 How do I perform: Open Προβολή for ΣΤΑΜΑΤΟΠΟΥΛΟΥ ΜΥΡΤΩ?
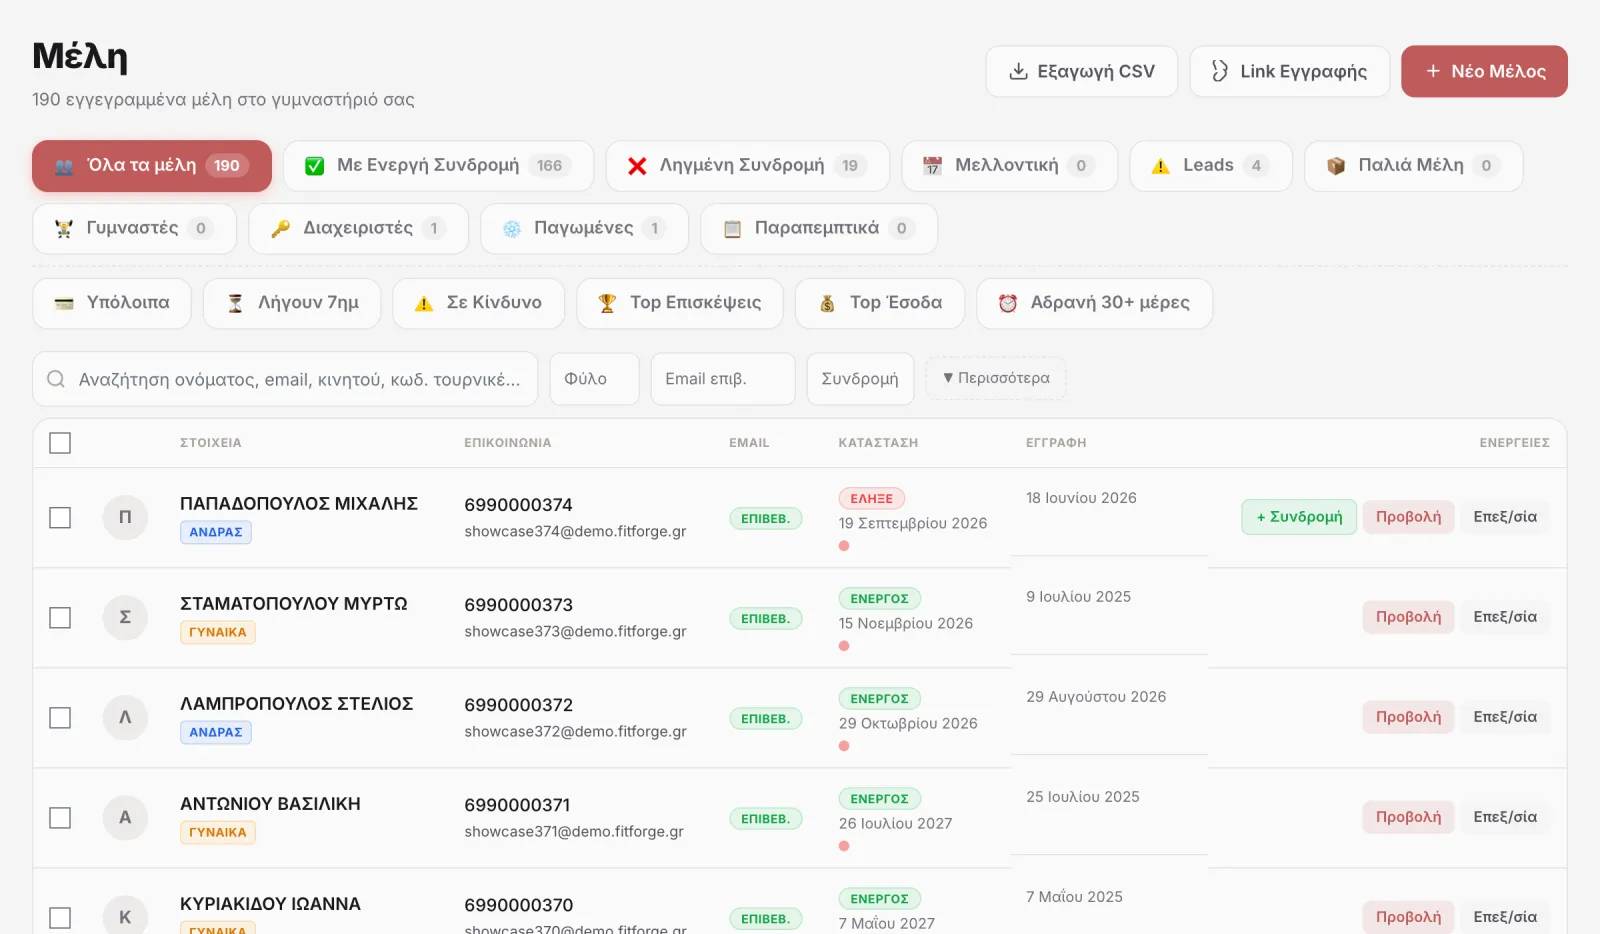coord(1408,617)
